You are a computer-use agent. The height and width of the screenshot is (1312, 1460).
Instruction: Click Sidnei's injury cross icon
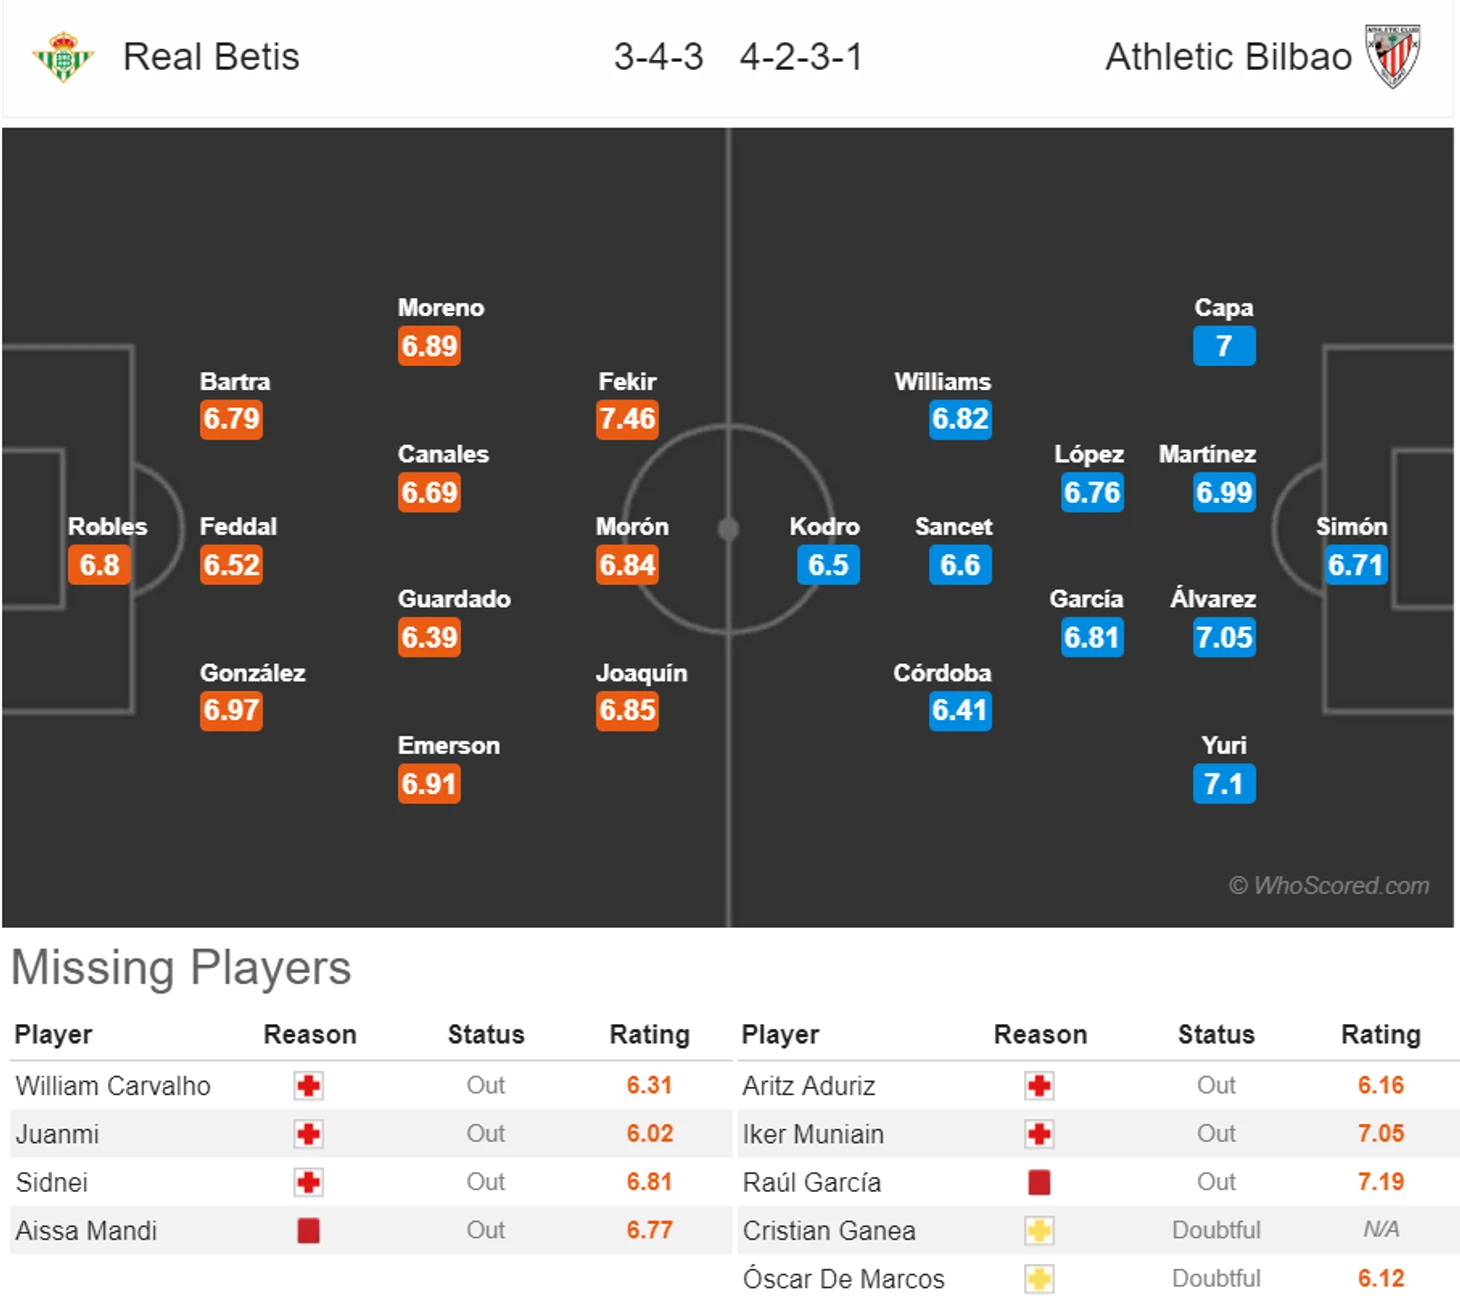pyautogui.click(x=308, y=1182)
